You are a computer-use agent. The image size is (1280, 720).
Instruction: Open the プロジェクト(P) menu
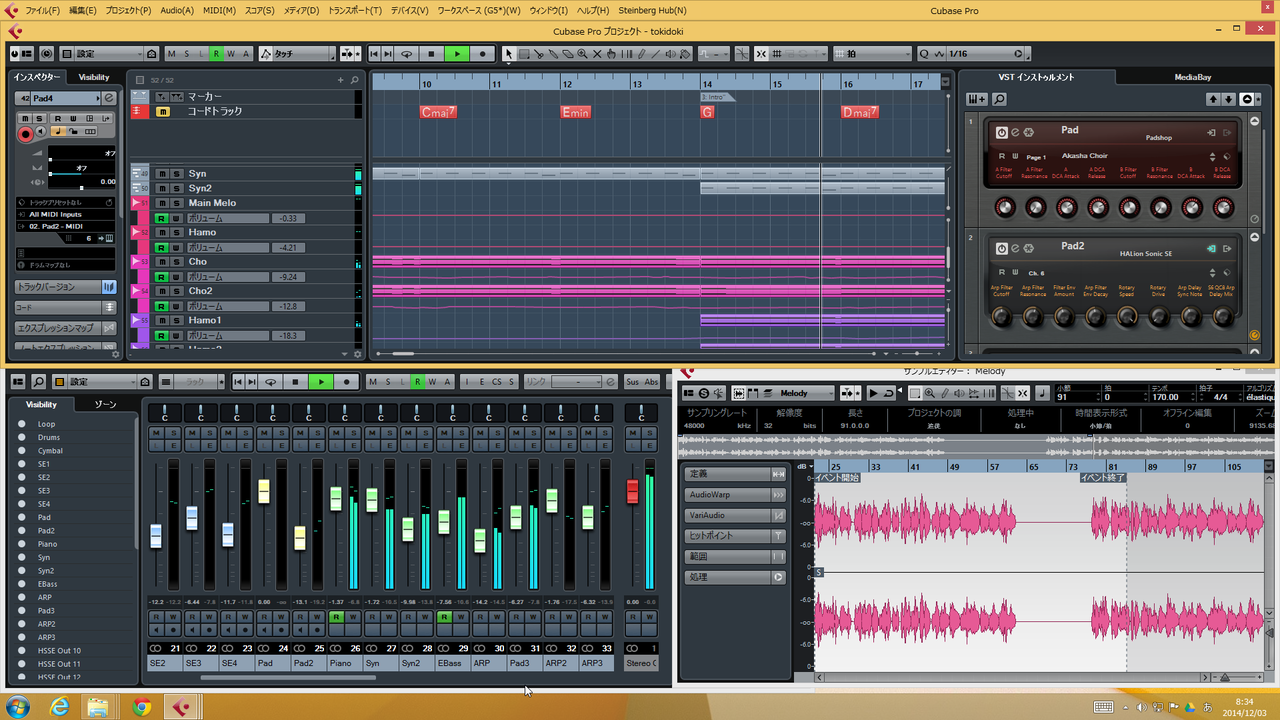[128, 10]
